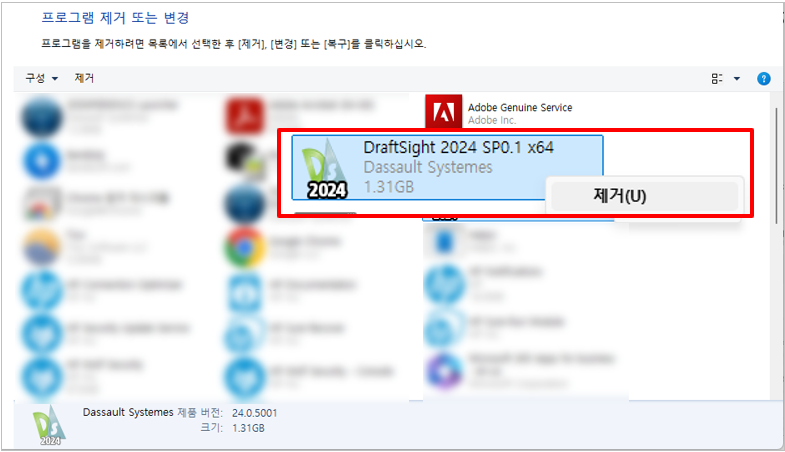Click the 1.31GB size value in details pane
The height and width of the screenshot is (452, 785).
click(x=248, y=428)
